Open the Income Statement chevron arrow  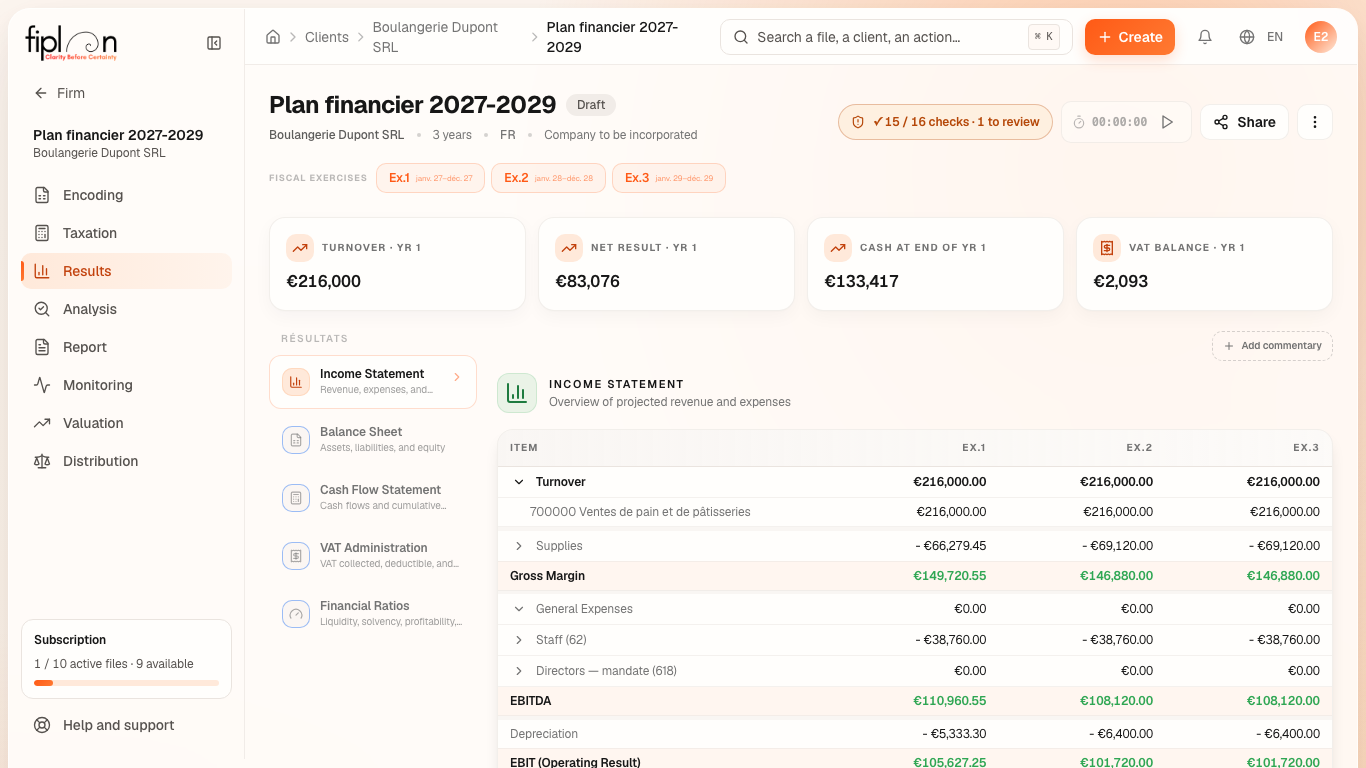point(457,377)
